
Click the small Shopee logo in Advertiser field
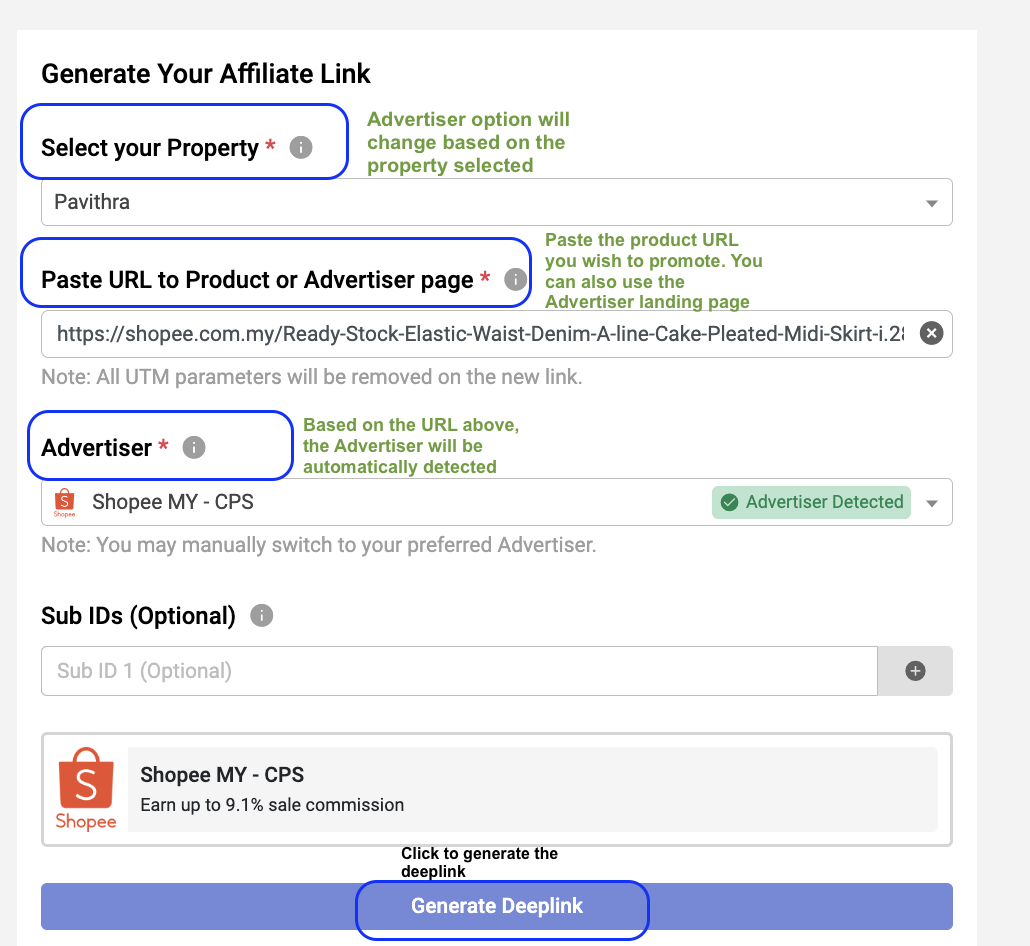pyautogui.click(x=64, y=503)
